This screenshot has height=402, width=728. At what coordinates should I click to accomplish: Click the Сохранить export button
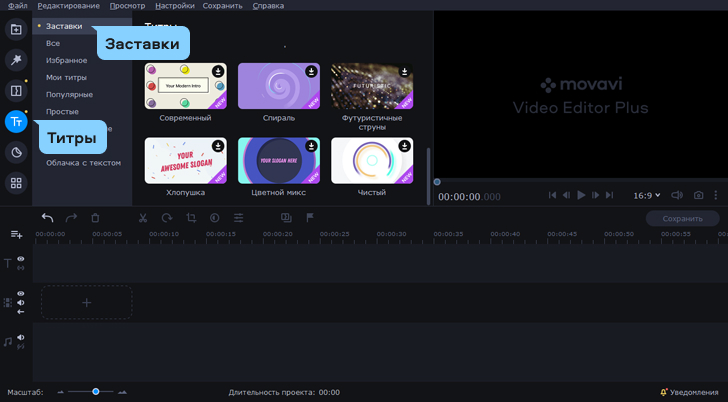pos(682,218)
